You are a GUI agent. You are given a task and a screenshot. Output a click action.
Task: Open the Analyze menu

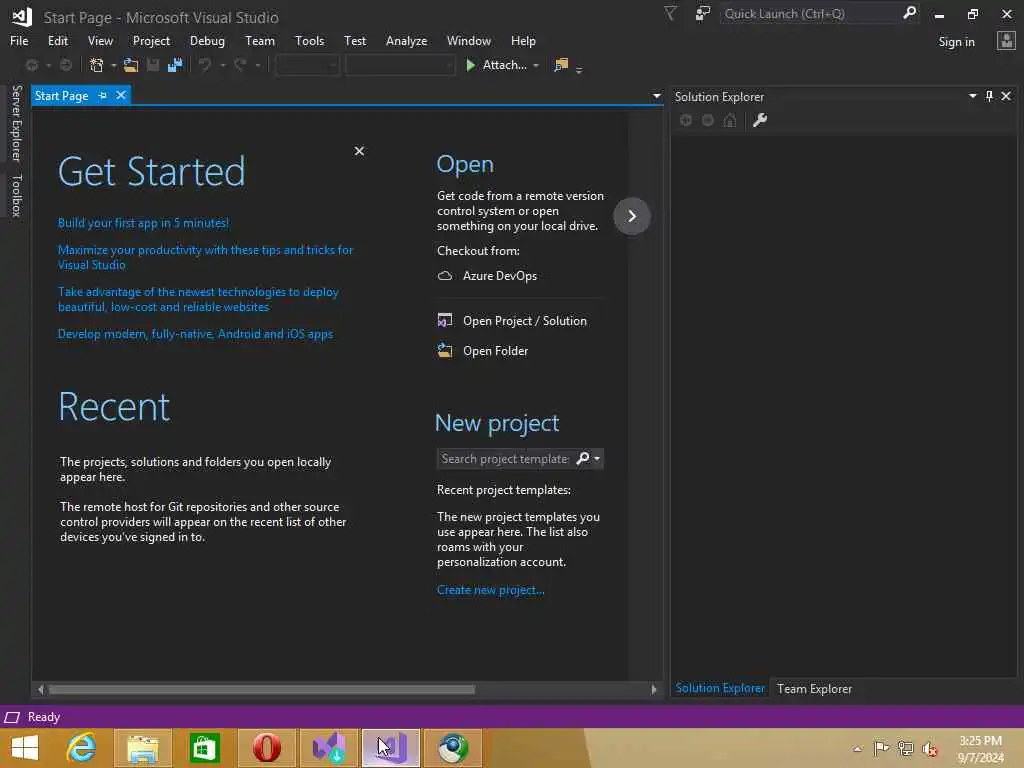click(x=406, y=40)
